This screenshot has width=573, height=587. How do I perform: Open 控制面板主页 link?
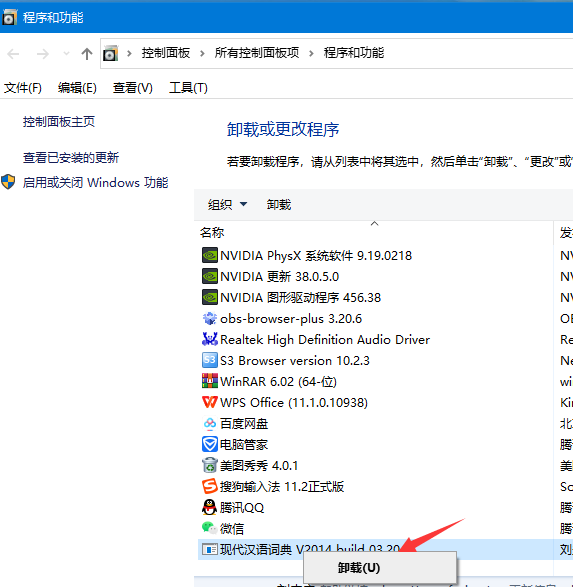point(59,122)
